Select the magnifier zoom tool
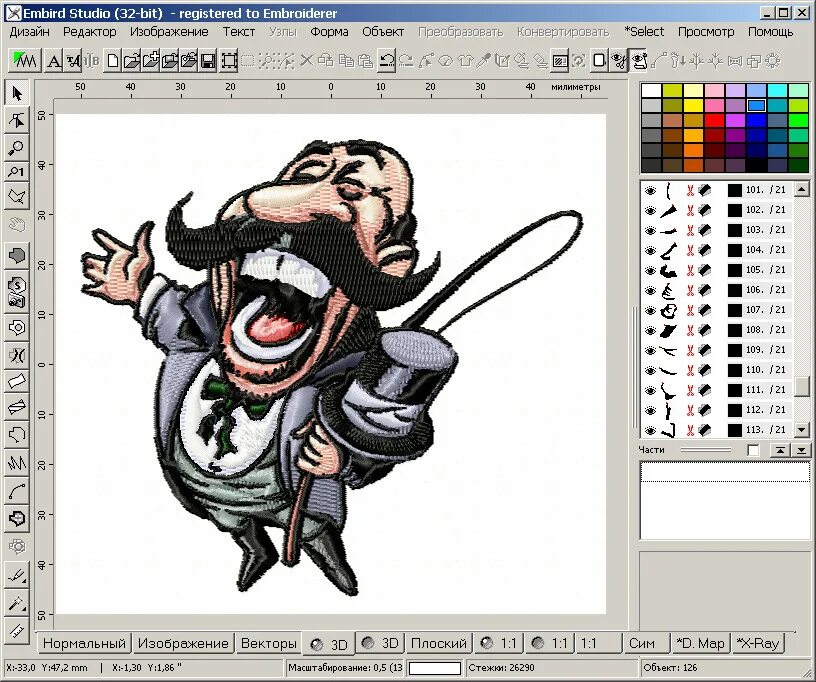816x682 pixels. (17, 147)
